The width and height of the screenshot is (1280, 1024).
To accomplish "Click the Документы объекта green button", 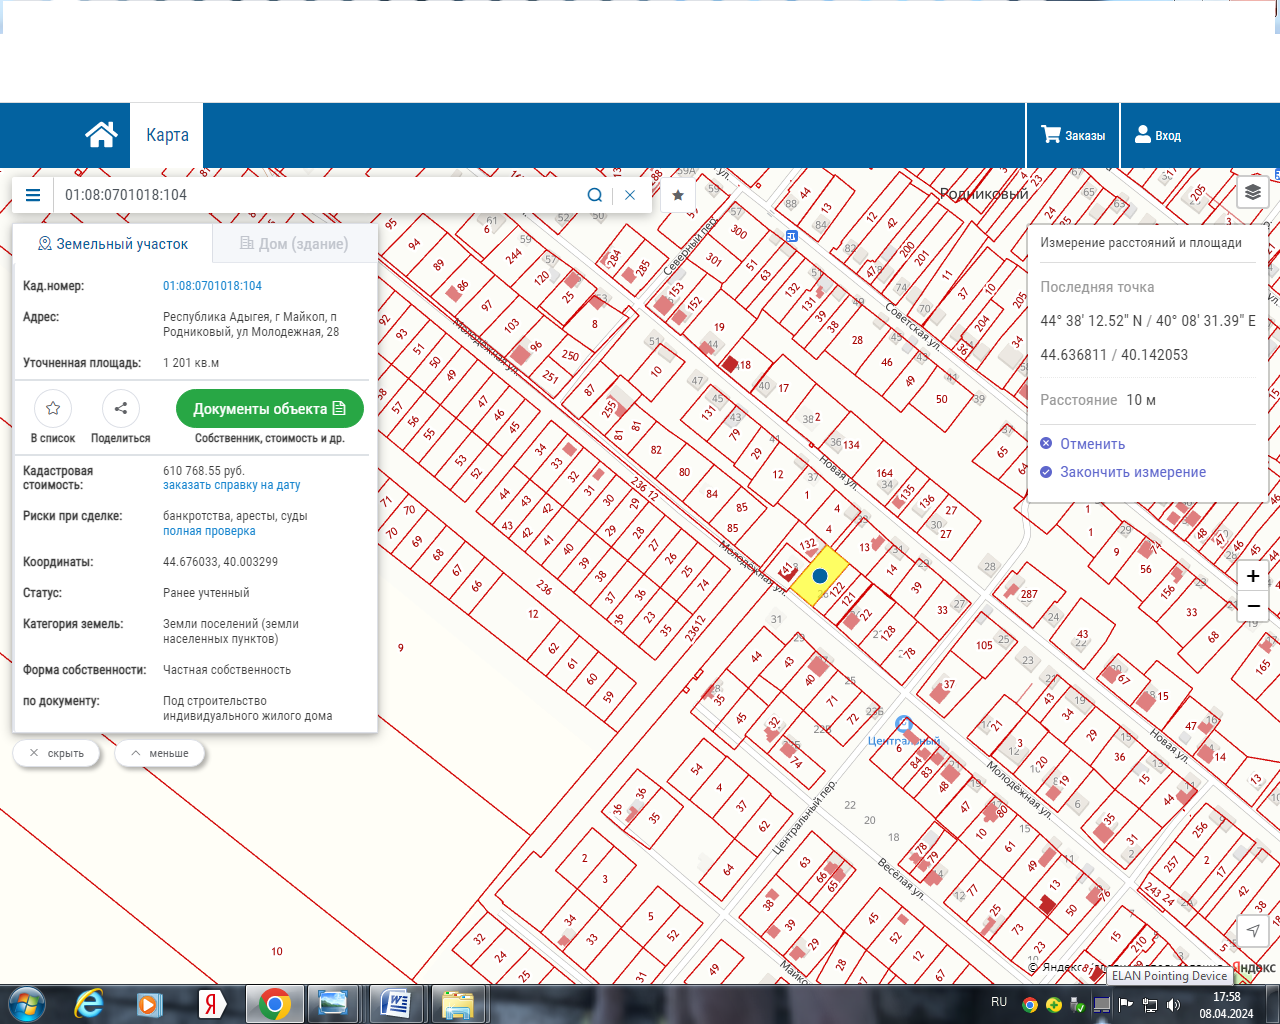I will [269, 409].
